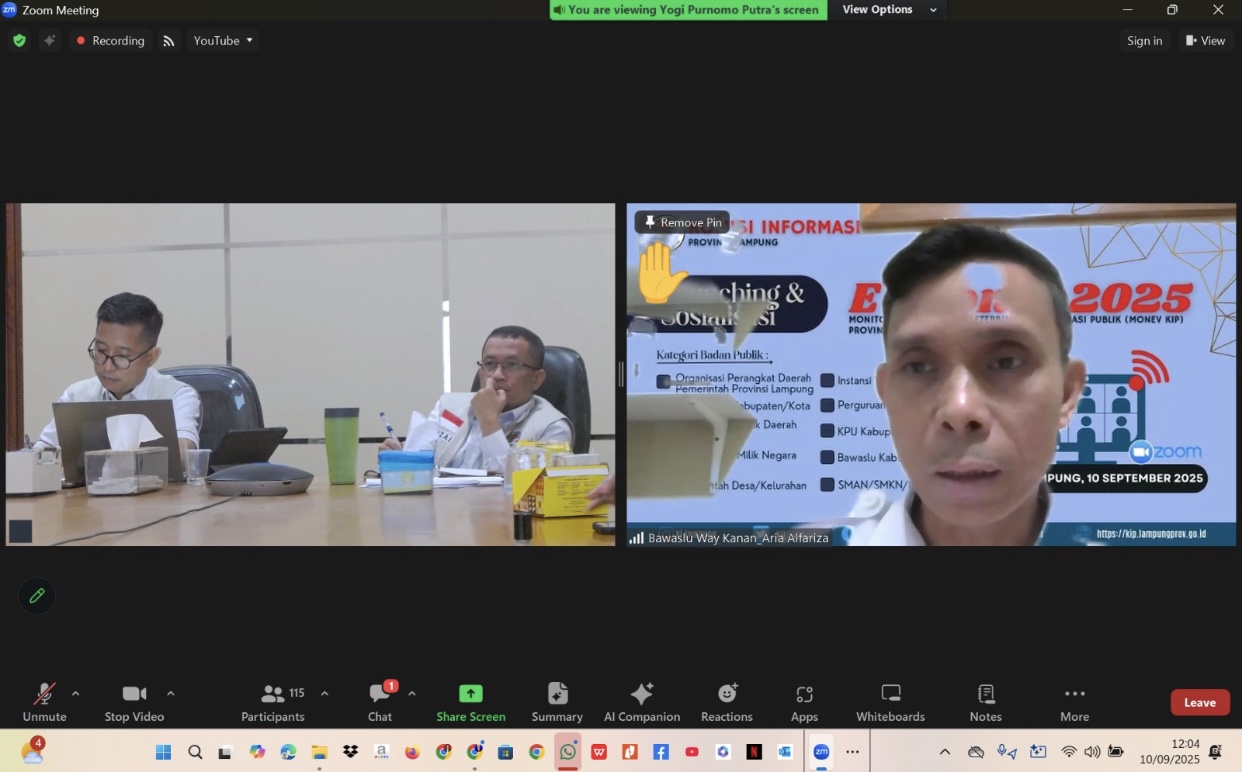This screenshot has height=772, width=1242.
Task: Open the View layout menu
Action: click(1205, 41)
